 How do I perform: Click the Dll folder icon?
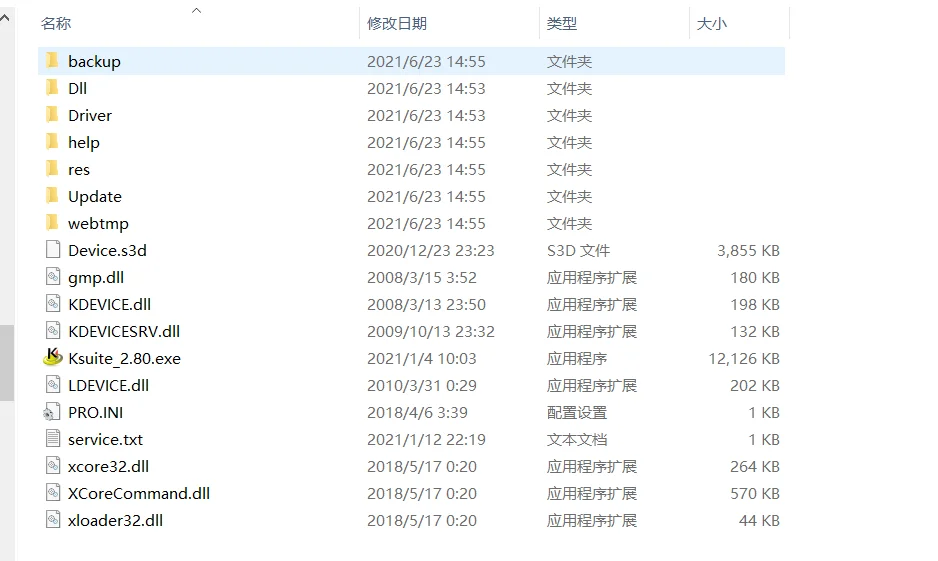(53, 87)
